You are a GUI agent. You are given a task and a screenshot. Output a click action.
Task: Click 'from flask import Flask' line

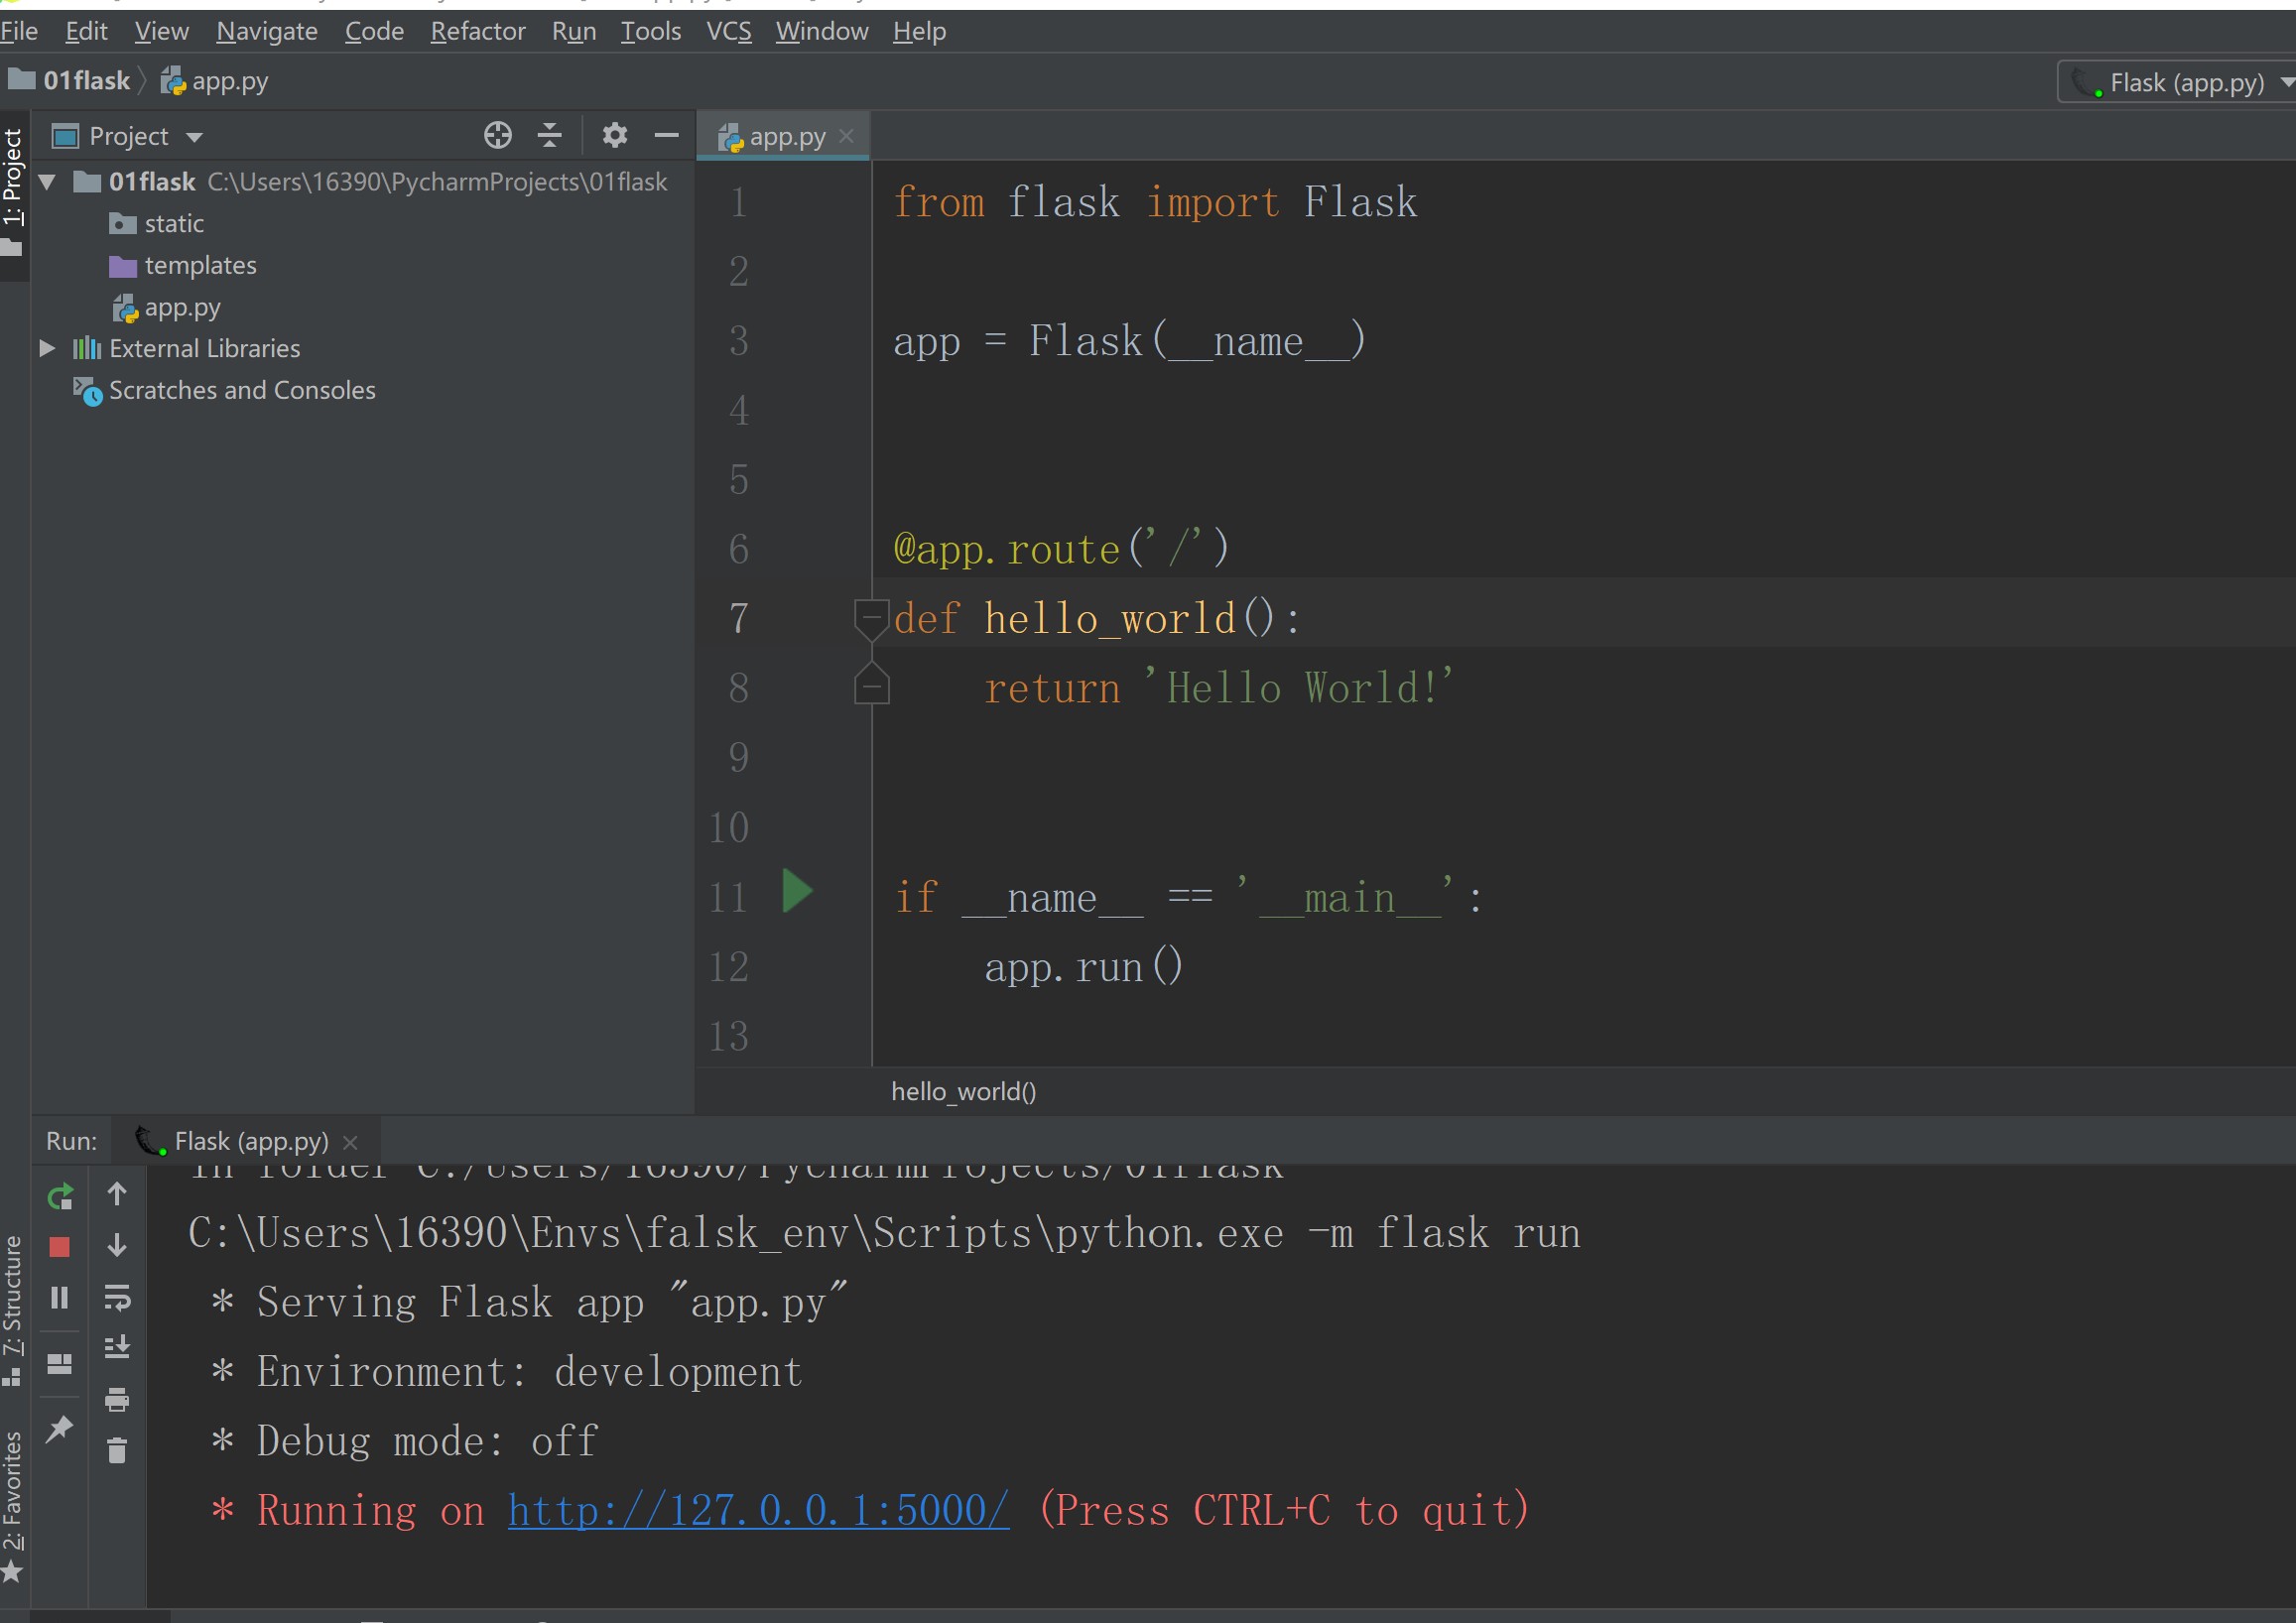pyautogui.click(x=1155, y=202)
